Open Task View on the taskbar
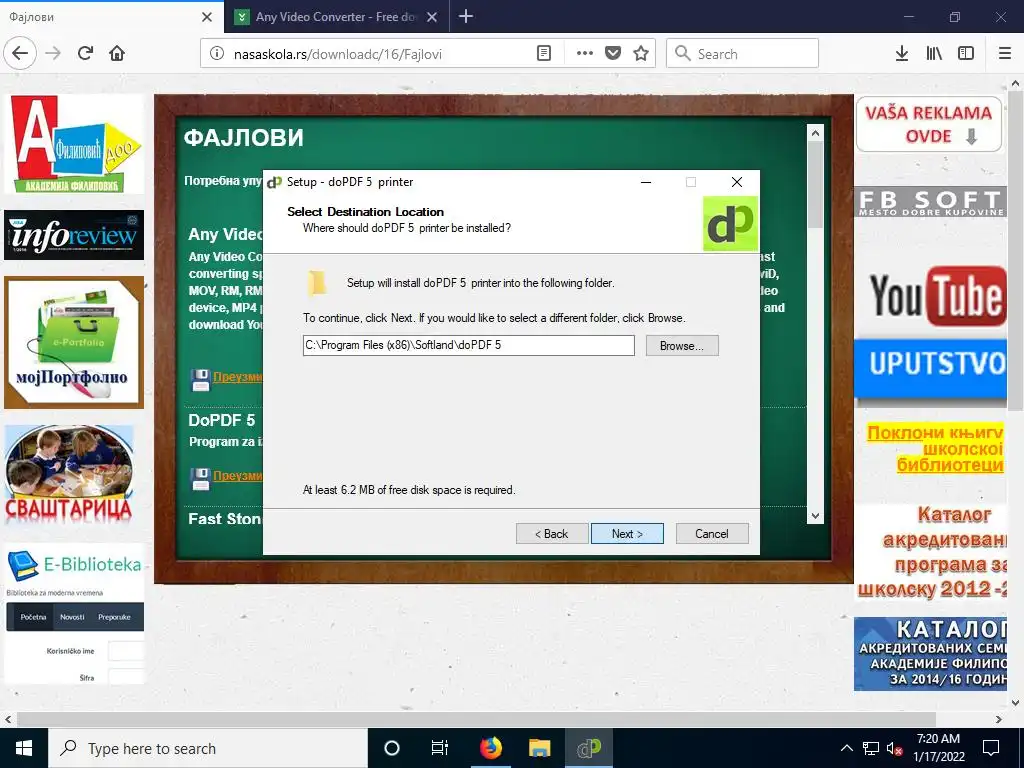This screenshot has width=1024, height=768. click(x=440, y=748)
